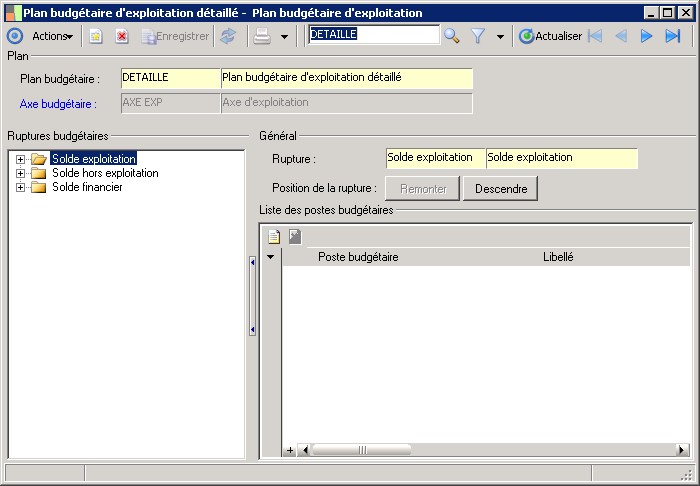Image resolution: width=700 pixels, height=486 pixels.
Task: Click the Solde financier folder icon
Action: 38,187
